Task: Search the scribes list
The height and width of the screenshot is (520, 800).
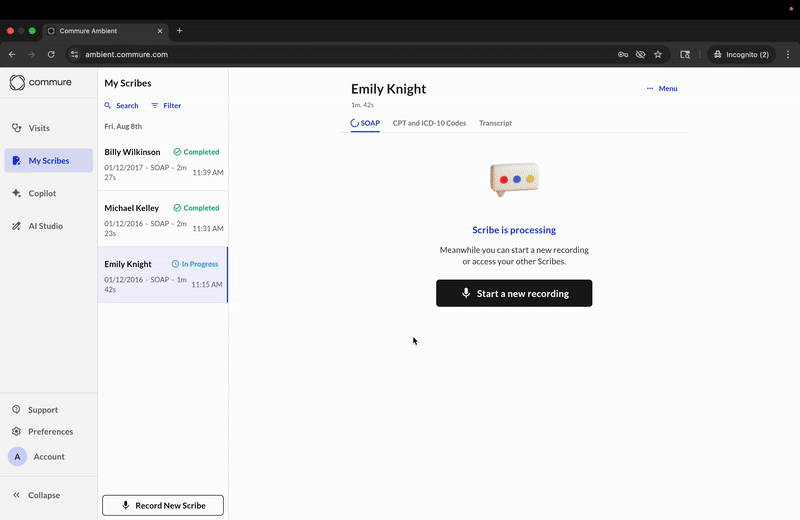Action: (121, 106)
